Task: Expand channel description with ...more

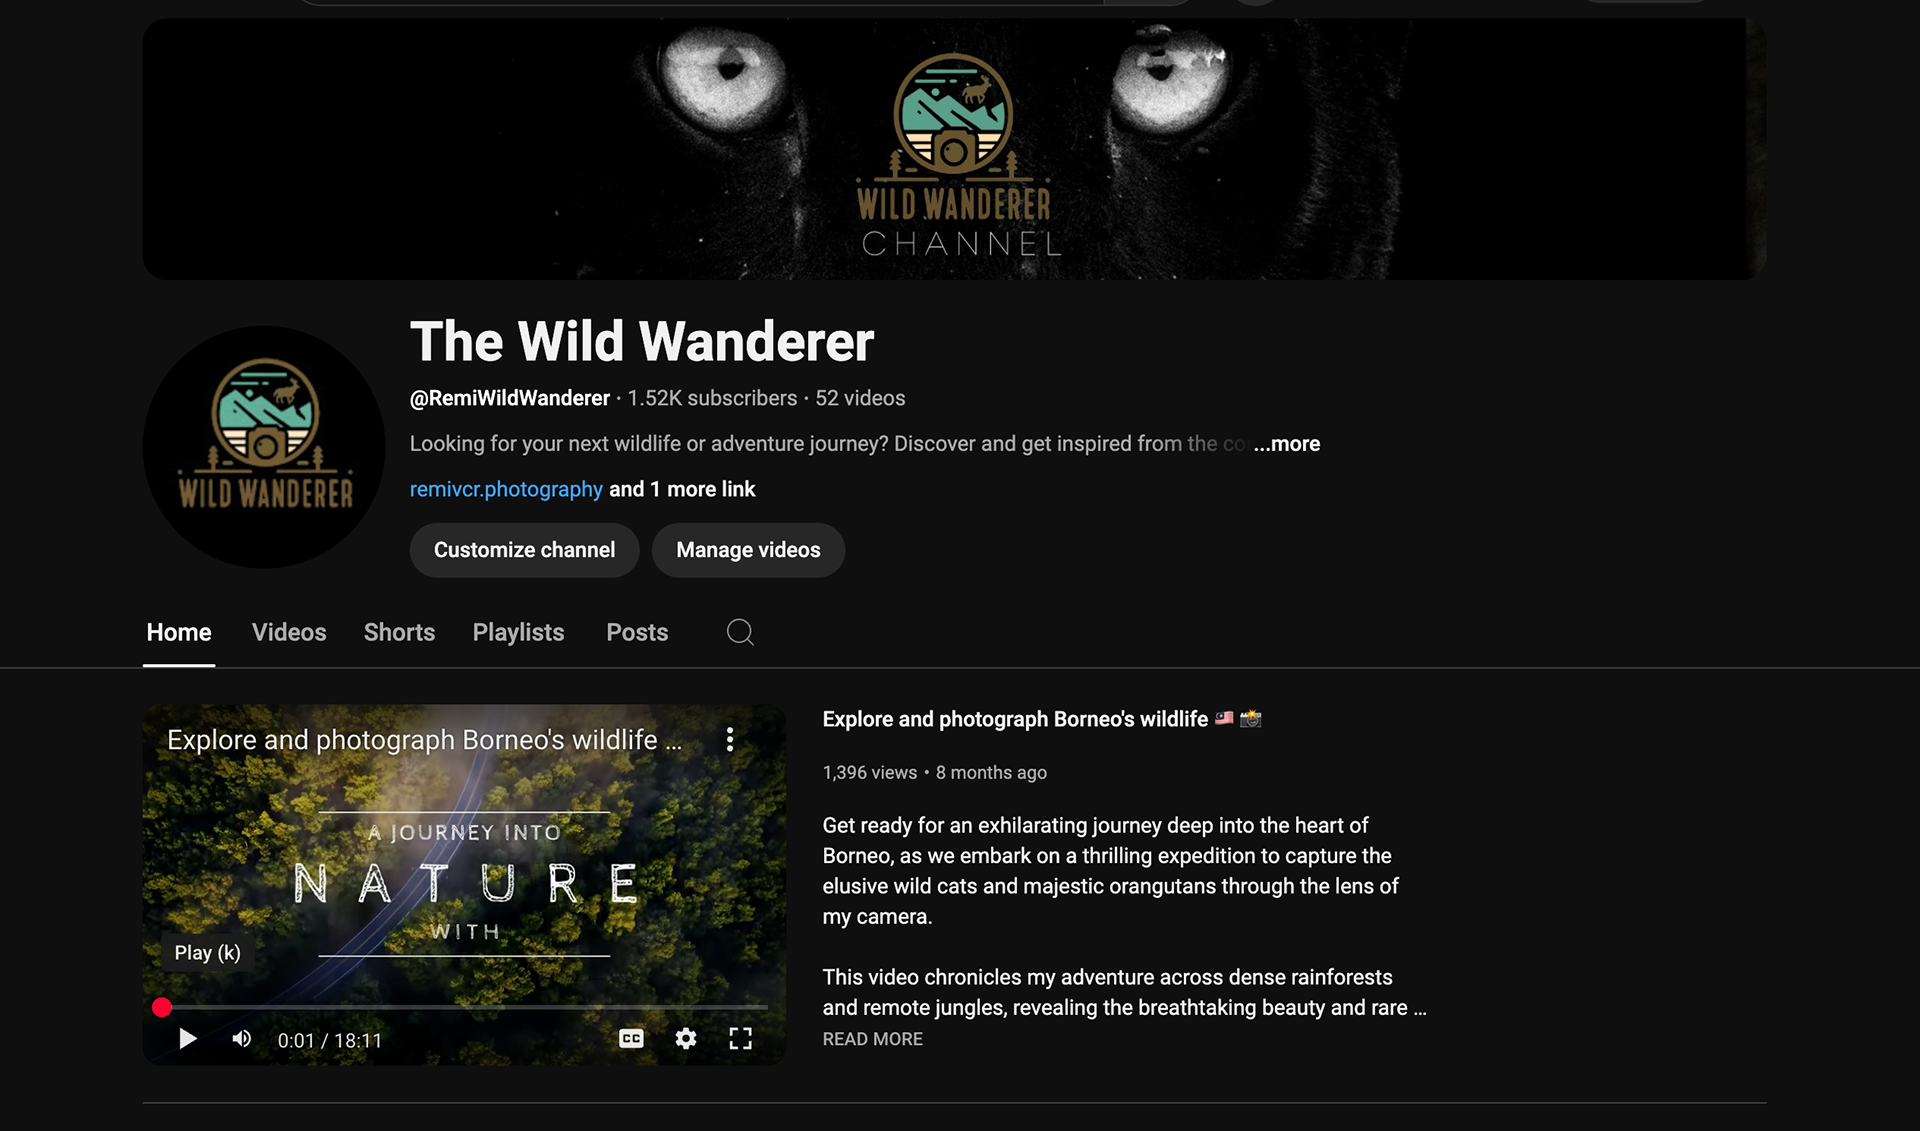Action: click(1287, 444)
